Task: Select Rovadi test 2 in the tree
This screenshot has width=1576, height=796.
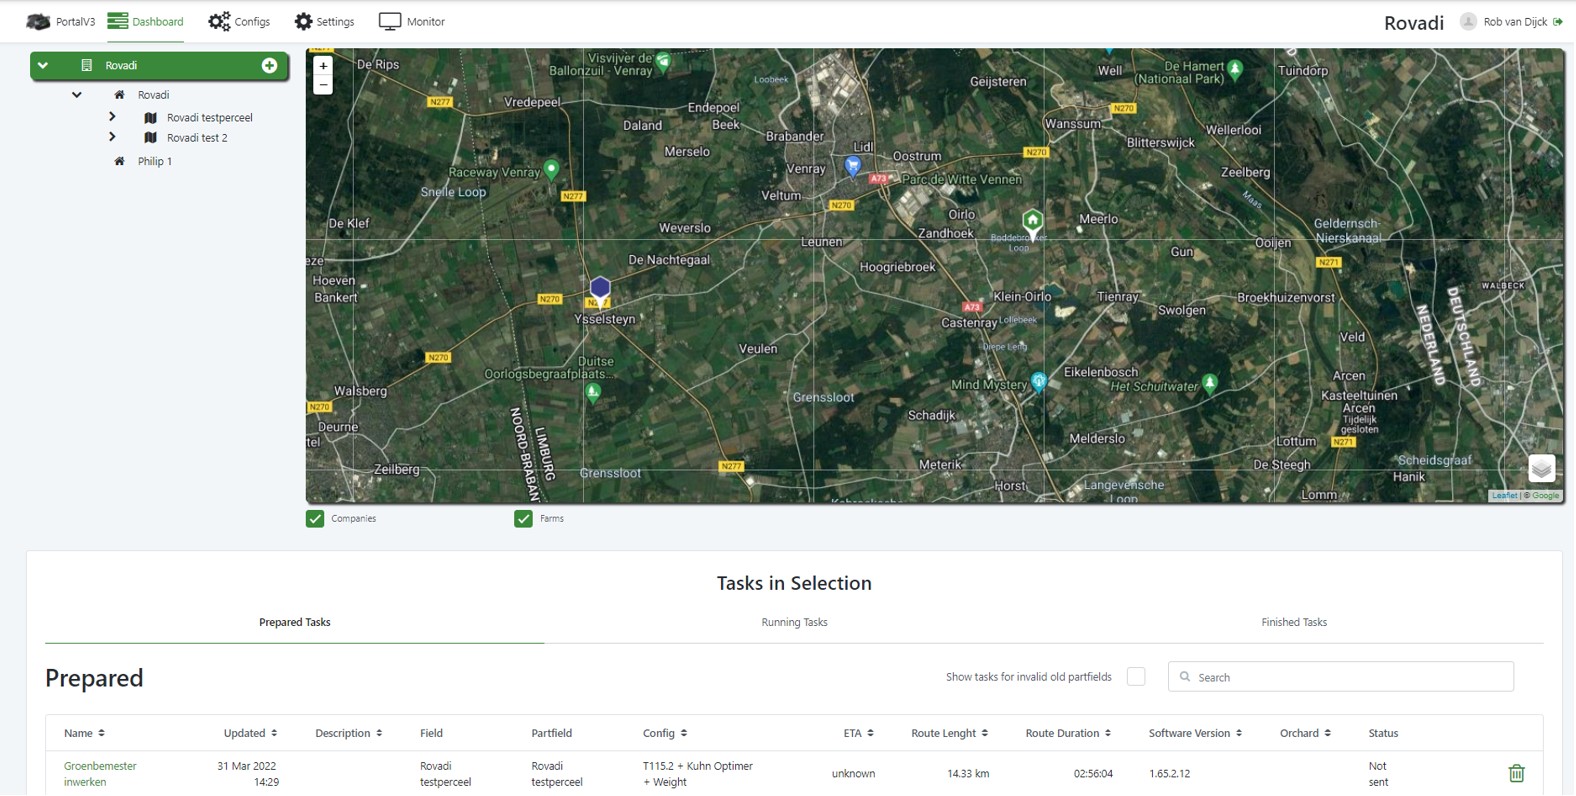Action: 197,138
